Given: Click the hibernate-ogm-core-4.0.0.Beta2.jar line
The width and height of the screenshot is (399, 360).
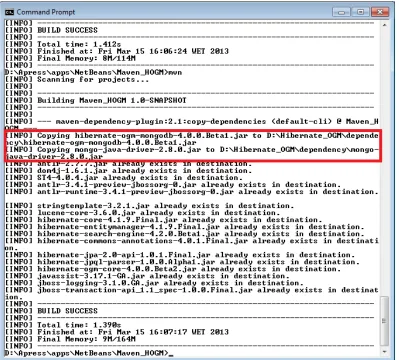Looking at the screenshot, I should click(173, 269).
